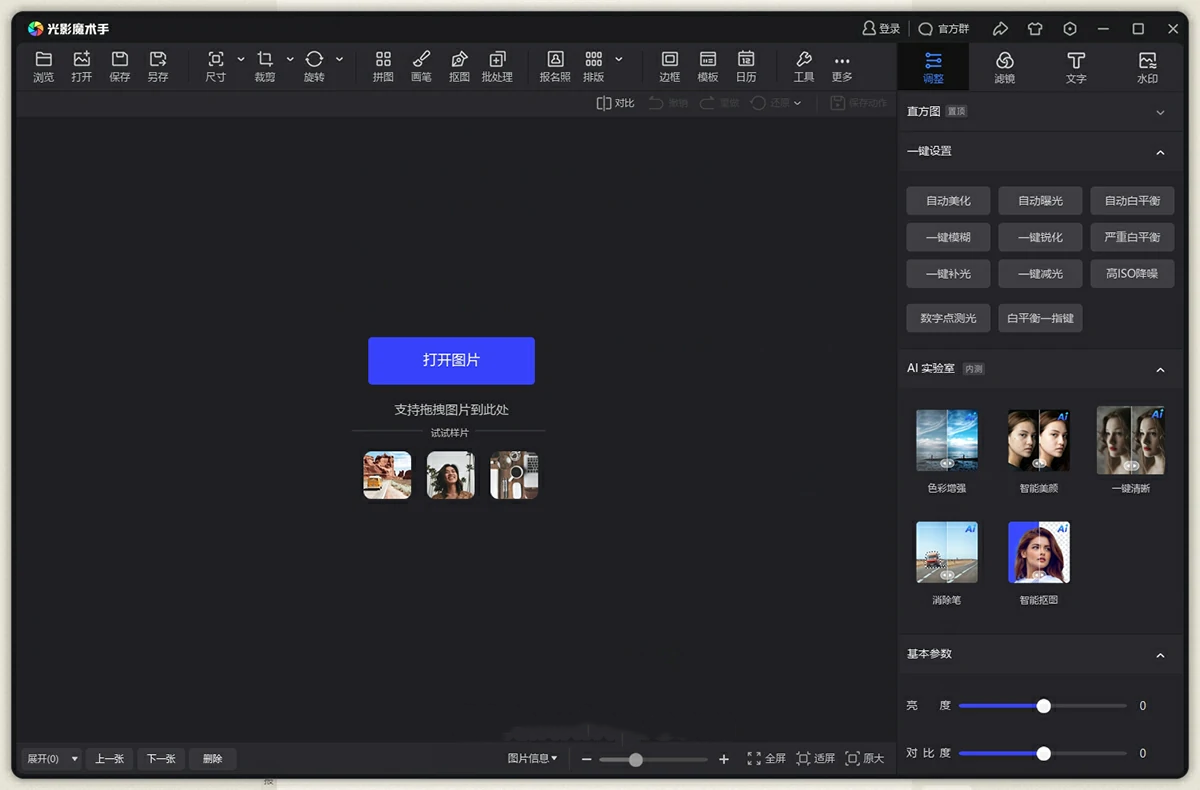1200x790 pixels.
Task: Click the hexagon settings icon in title bar
Action: point(1070,29)
